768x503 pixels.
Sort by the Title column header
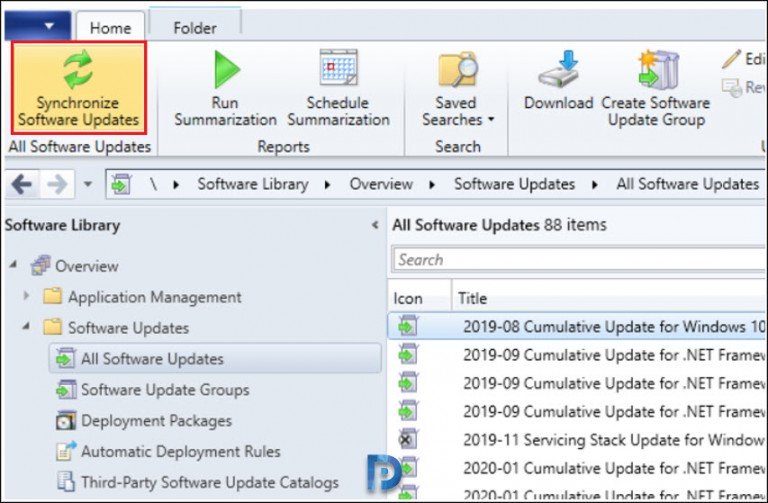coord(609,298)
